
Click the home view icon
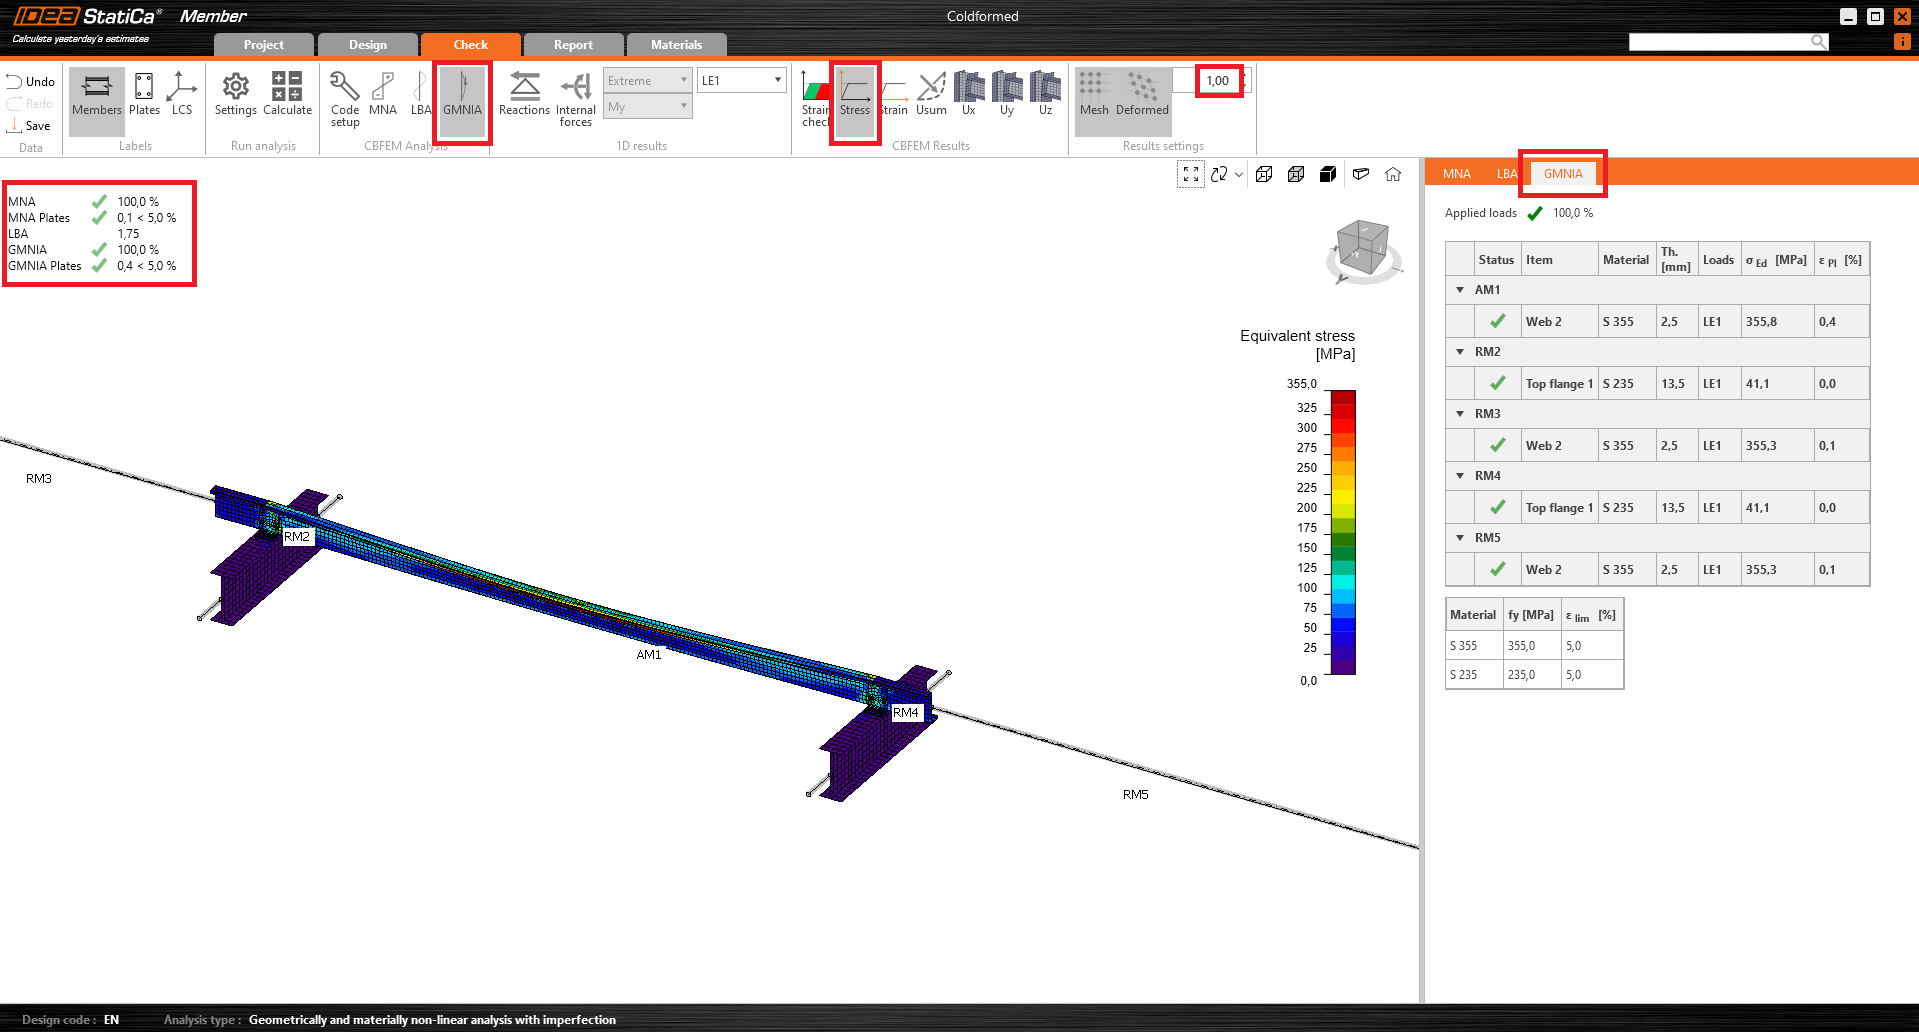tap(1393, 174)
